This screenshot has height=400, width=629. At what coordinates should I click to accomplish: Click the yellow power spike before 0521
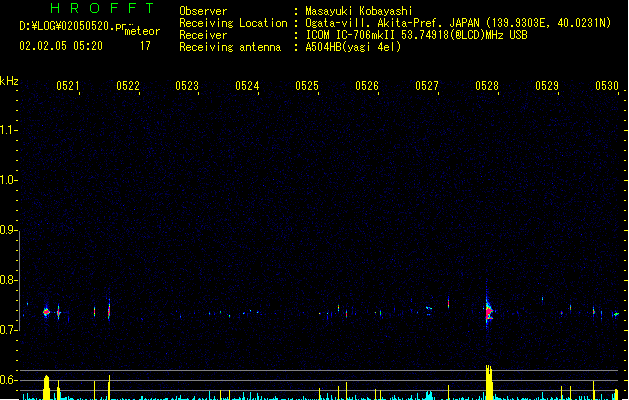[46, 388]
